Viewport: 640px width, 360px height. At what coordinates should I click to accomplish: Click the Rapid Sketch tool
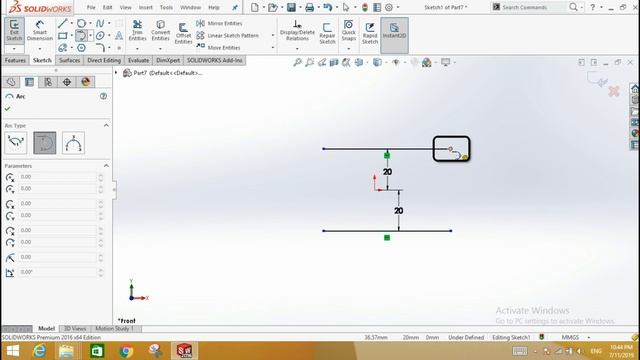370,33
